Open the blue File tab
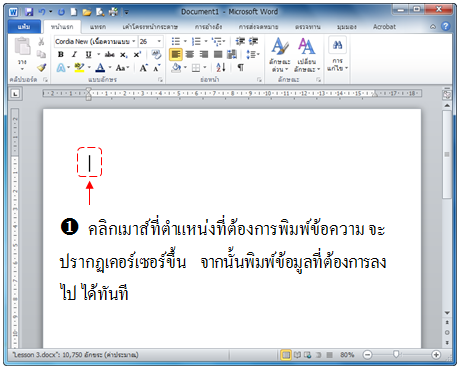 click(x=24, y=27)
